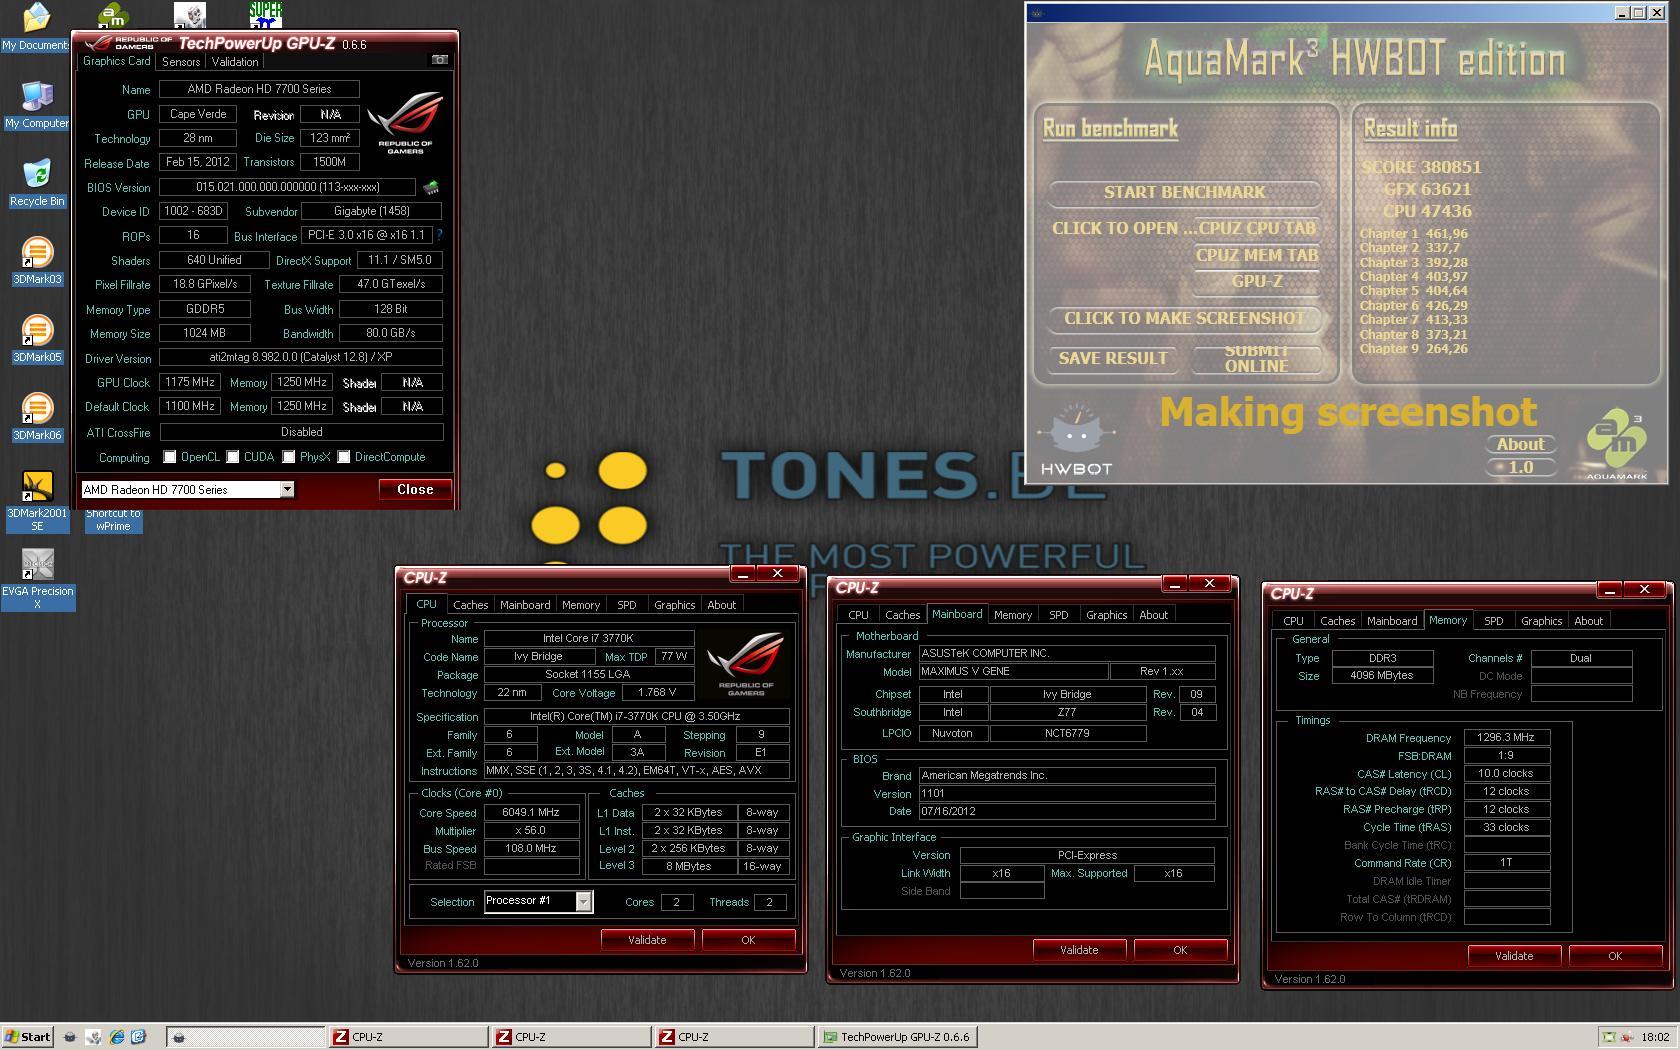Click START BENCHMARK in AquaMark
1680x1050 pixels.
coord(1184,192)
